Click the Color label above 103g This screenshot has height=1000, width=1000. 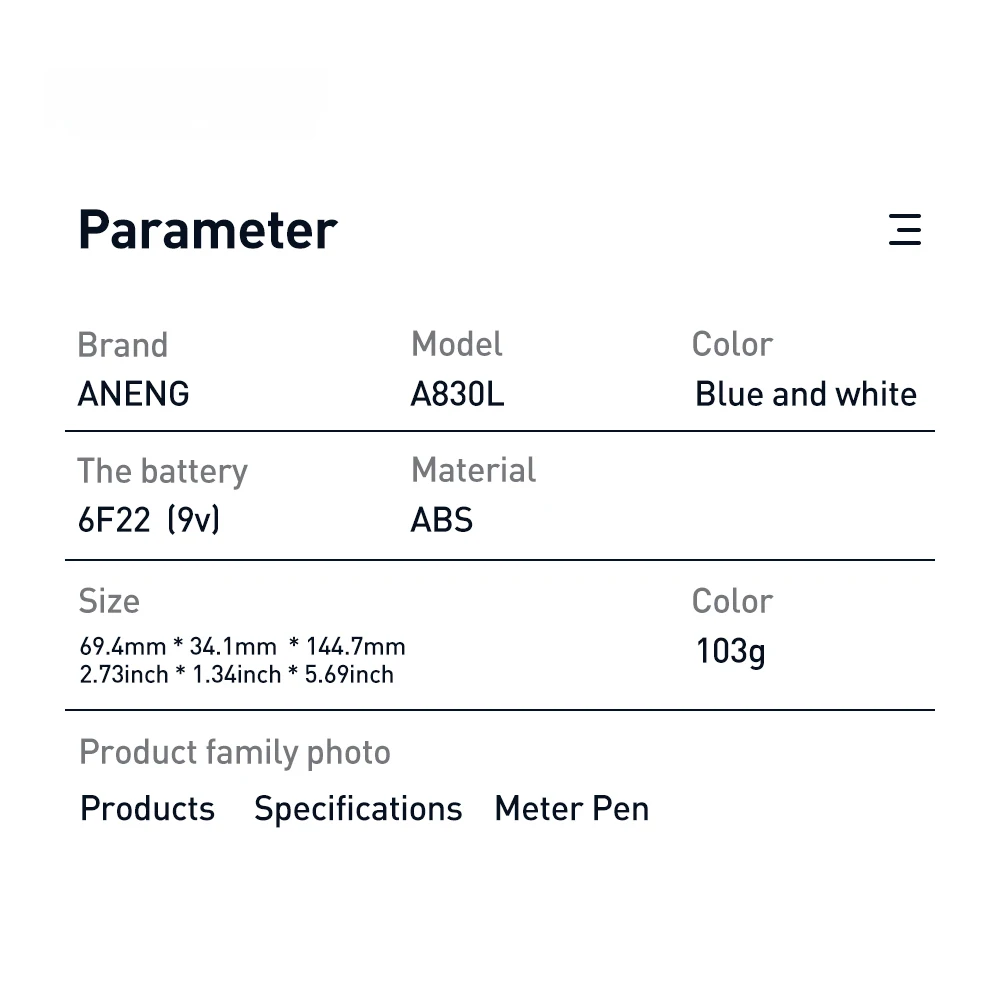(731, 601)
